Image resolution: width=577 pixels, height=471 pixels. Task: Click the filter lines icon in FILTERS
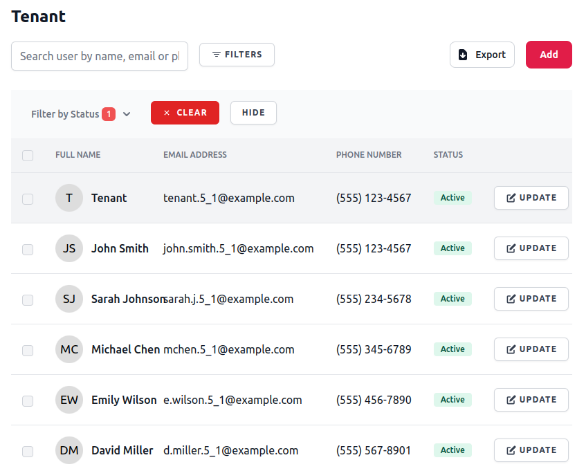(x=216, y=54)
